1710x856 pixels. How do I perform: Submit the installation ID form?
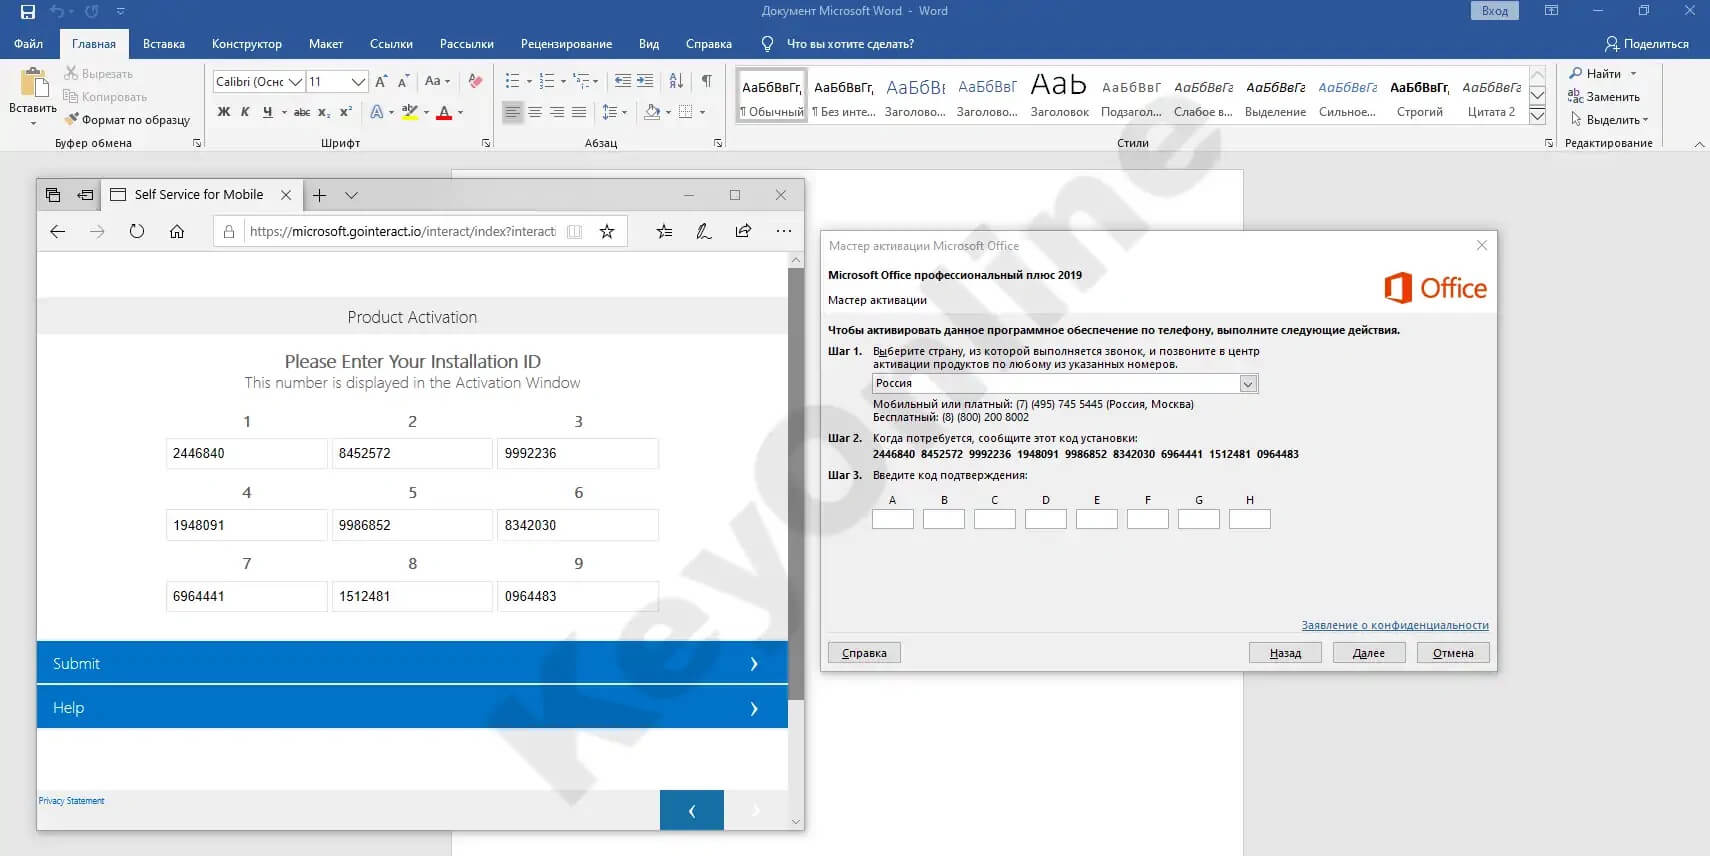point(412,663)
